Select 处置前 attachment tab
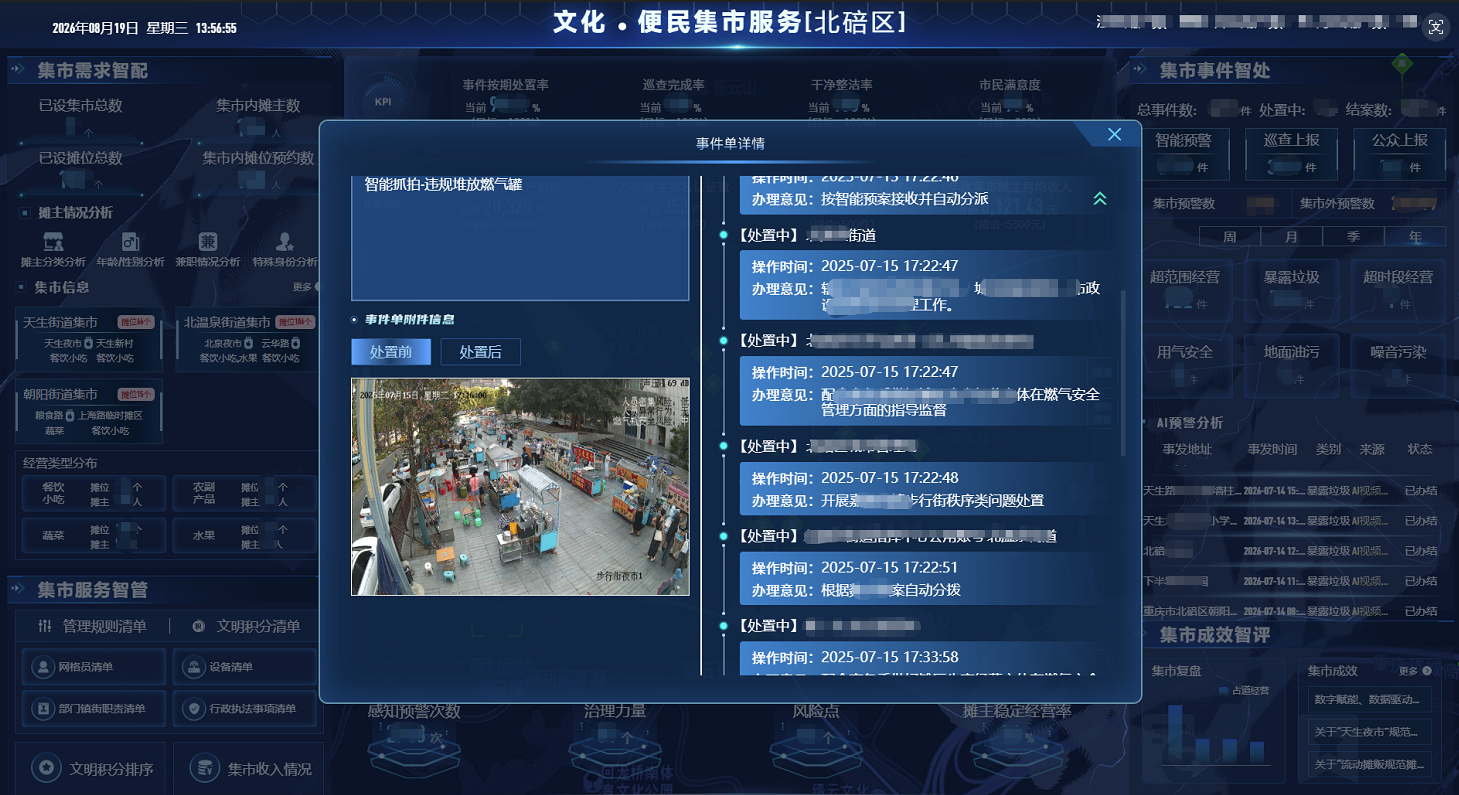 point(391,352)
